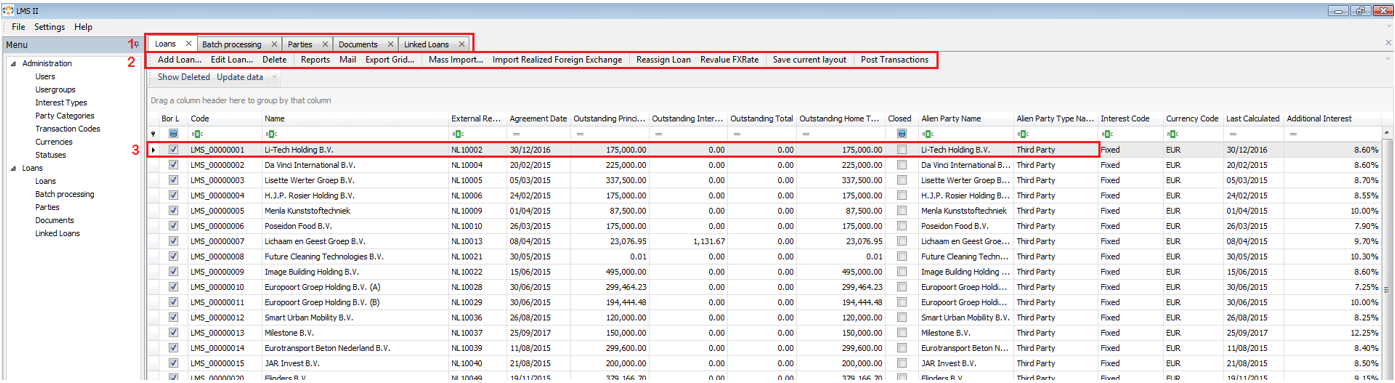This screenshot has width=1395, height=383.
Task: Click the Add Loan... button
Action: click(x=180, y=60)
